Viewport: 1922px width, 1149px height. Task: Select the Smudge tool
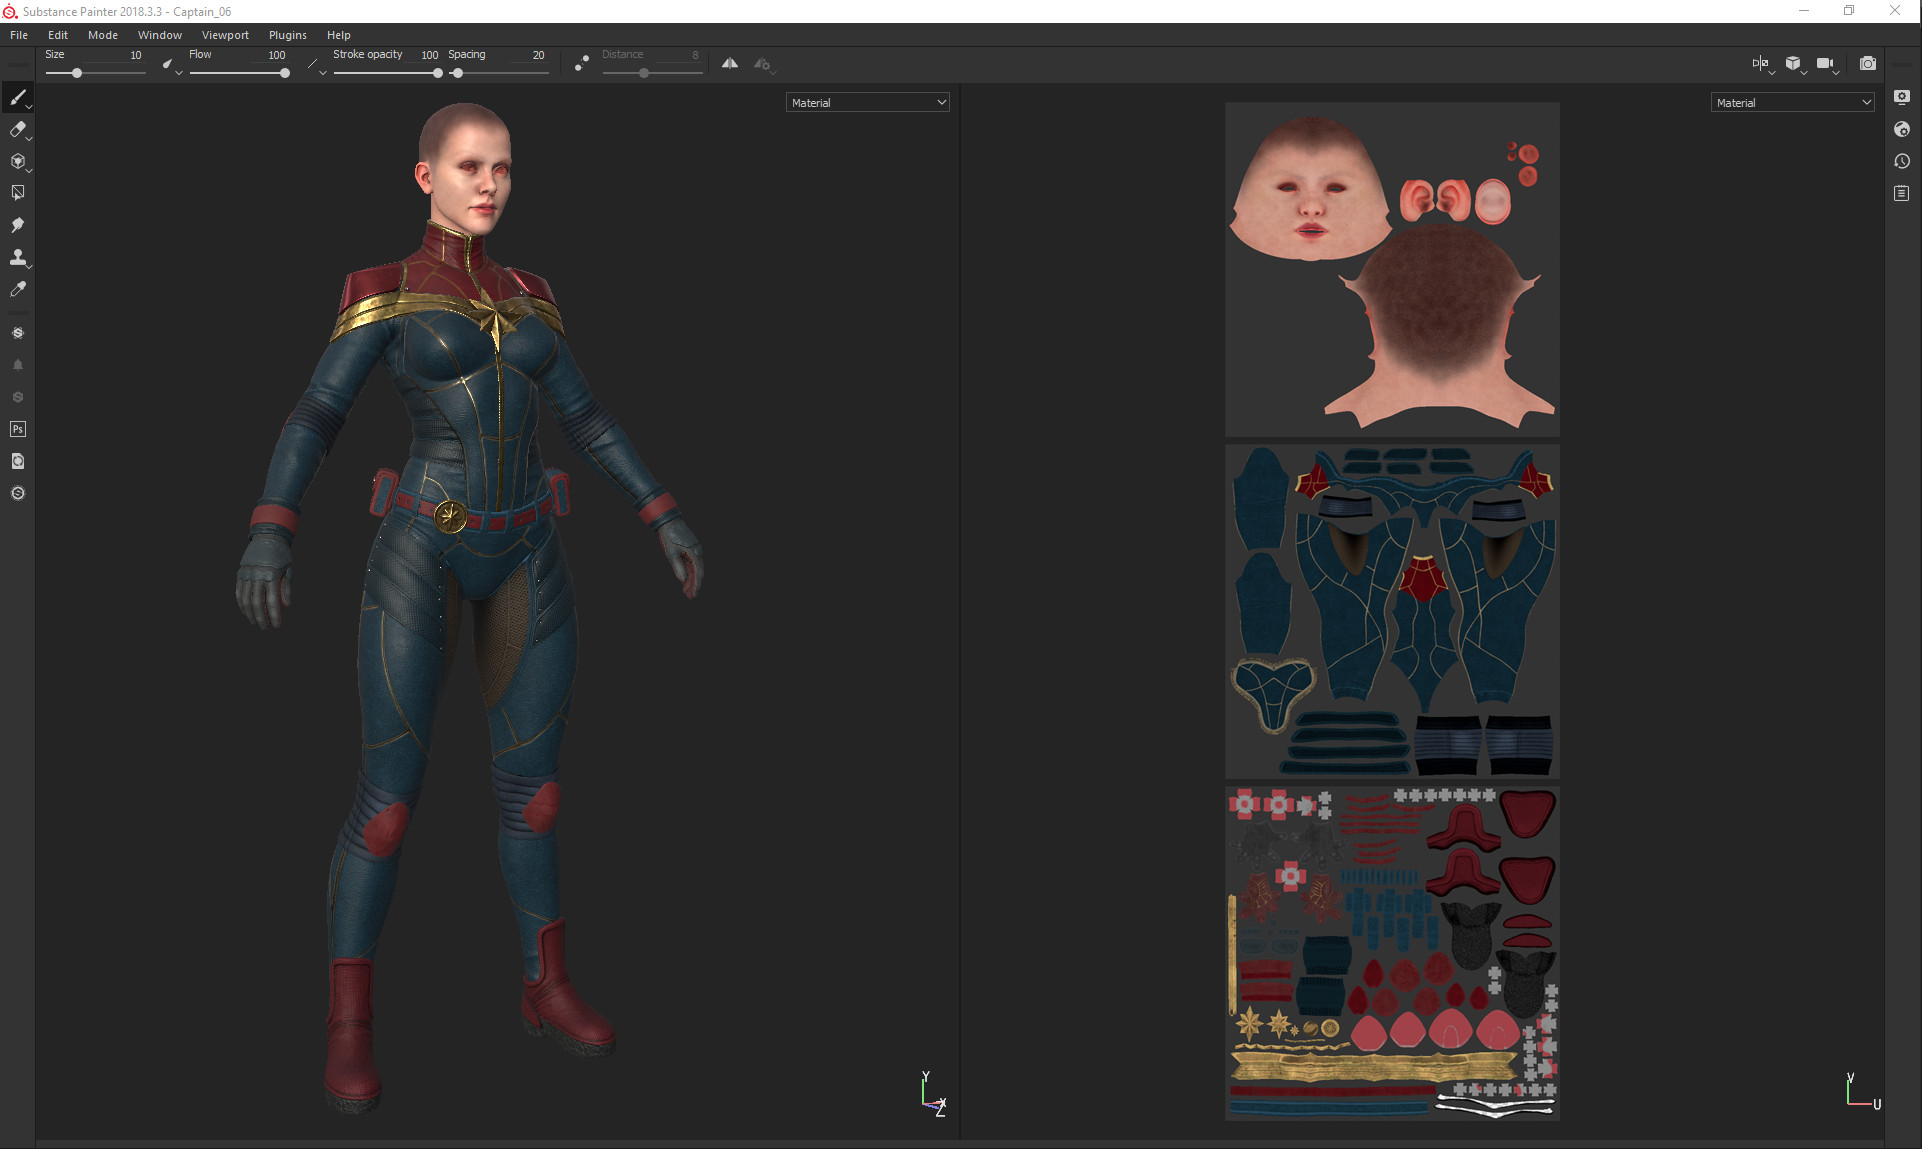pos(17,225)
